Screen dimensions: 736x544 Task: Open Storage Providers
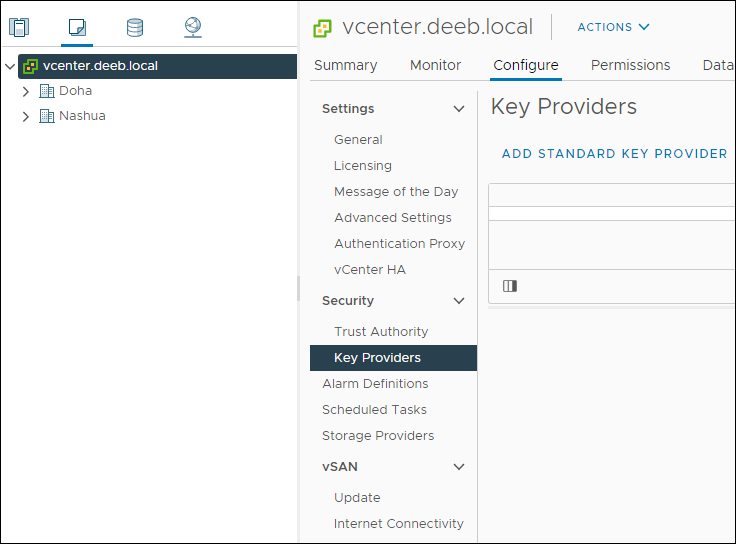[378, 436]
